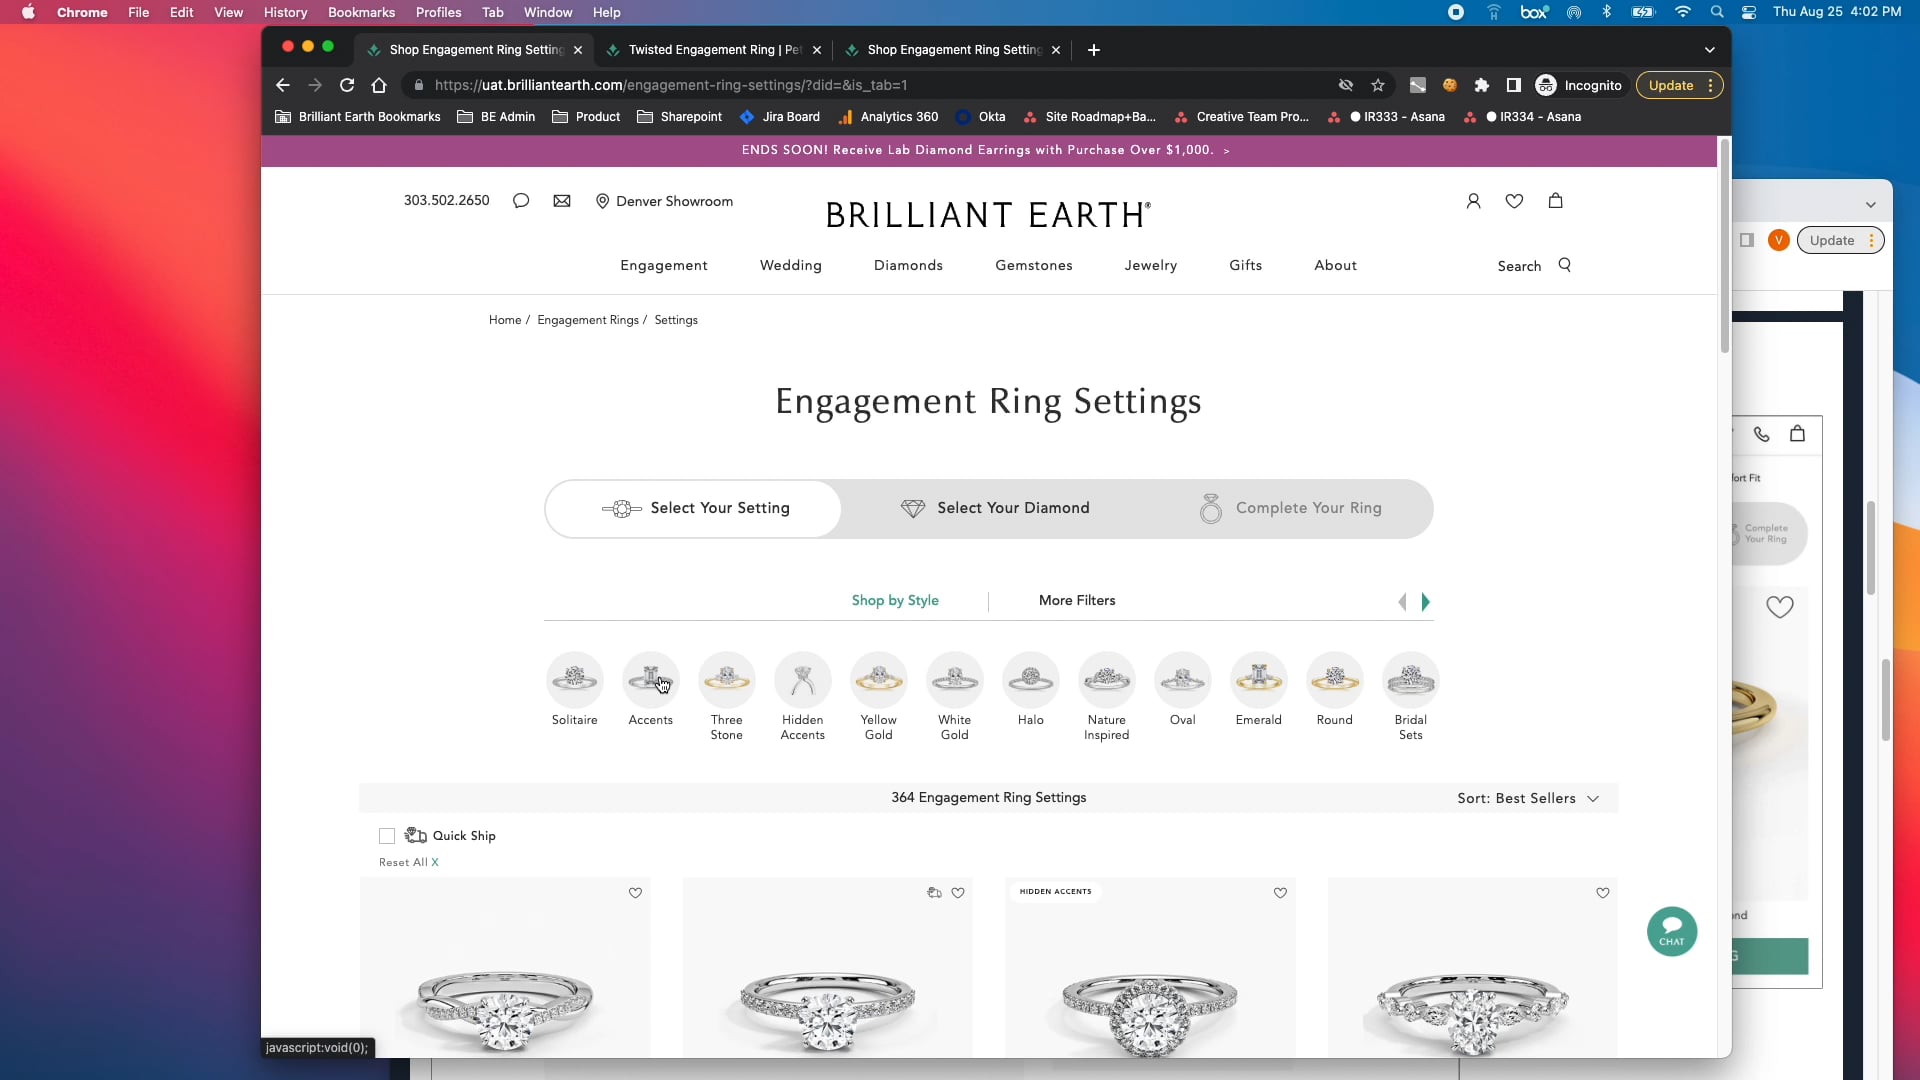Bookmark page with the star icon
Image resolution: width=1920 pixels, height=1080 pixels.
tap(1378, 85)
